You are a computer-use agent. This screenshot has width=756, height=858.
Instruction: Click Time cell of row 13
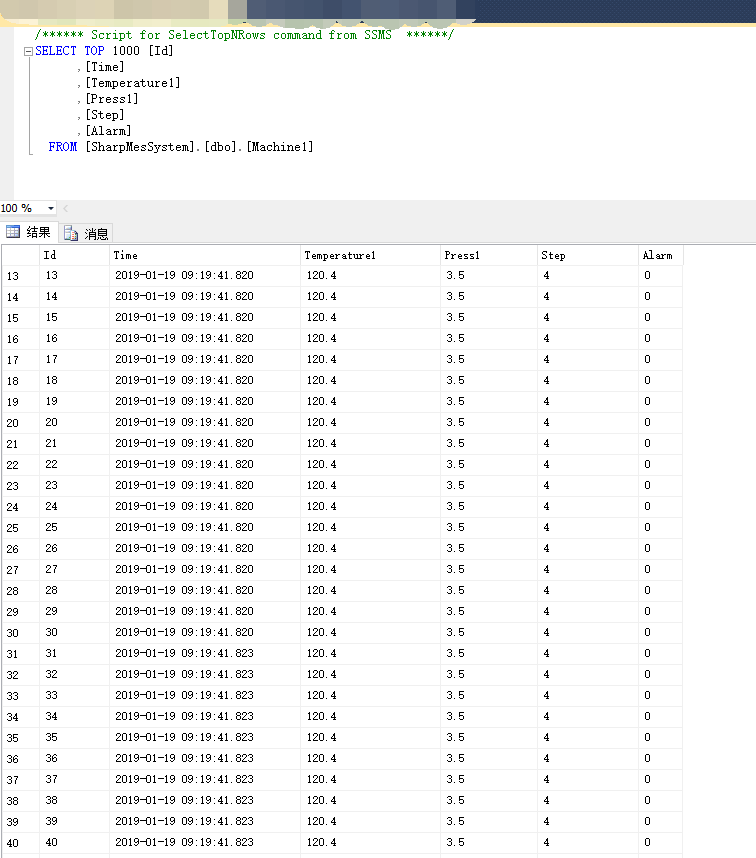(205, 276)
